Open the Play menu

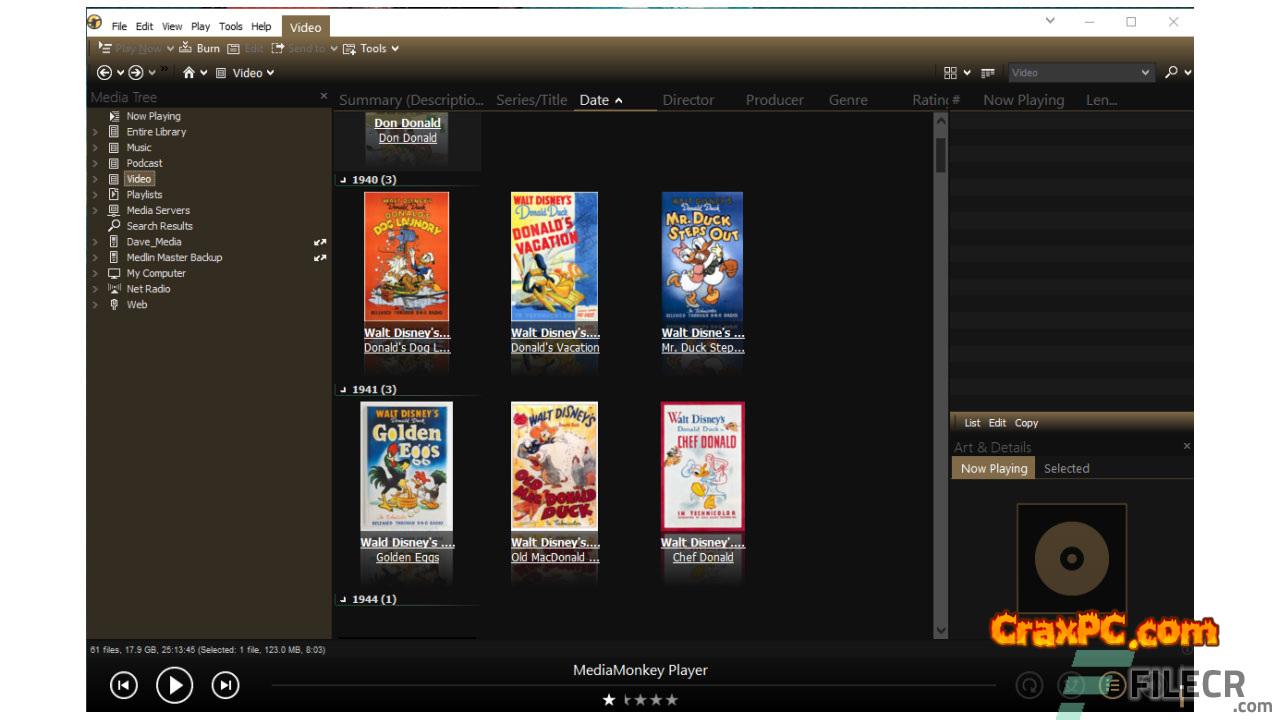tap(200, 26)
